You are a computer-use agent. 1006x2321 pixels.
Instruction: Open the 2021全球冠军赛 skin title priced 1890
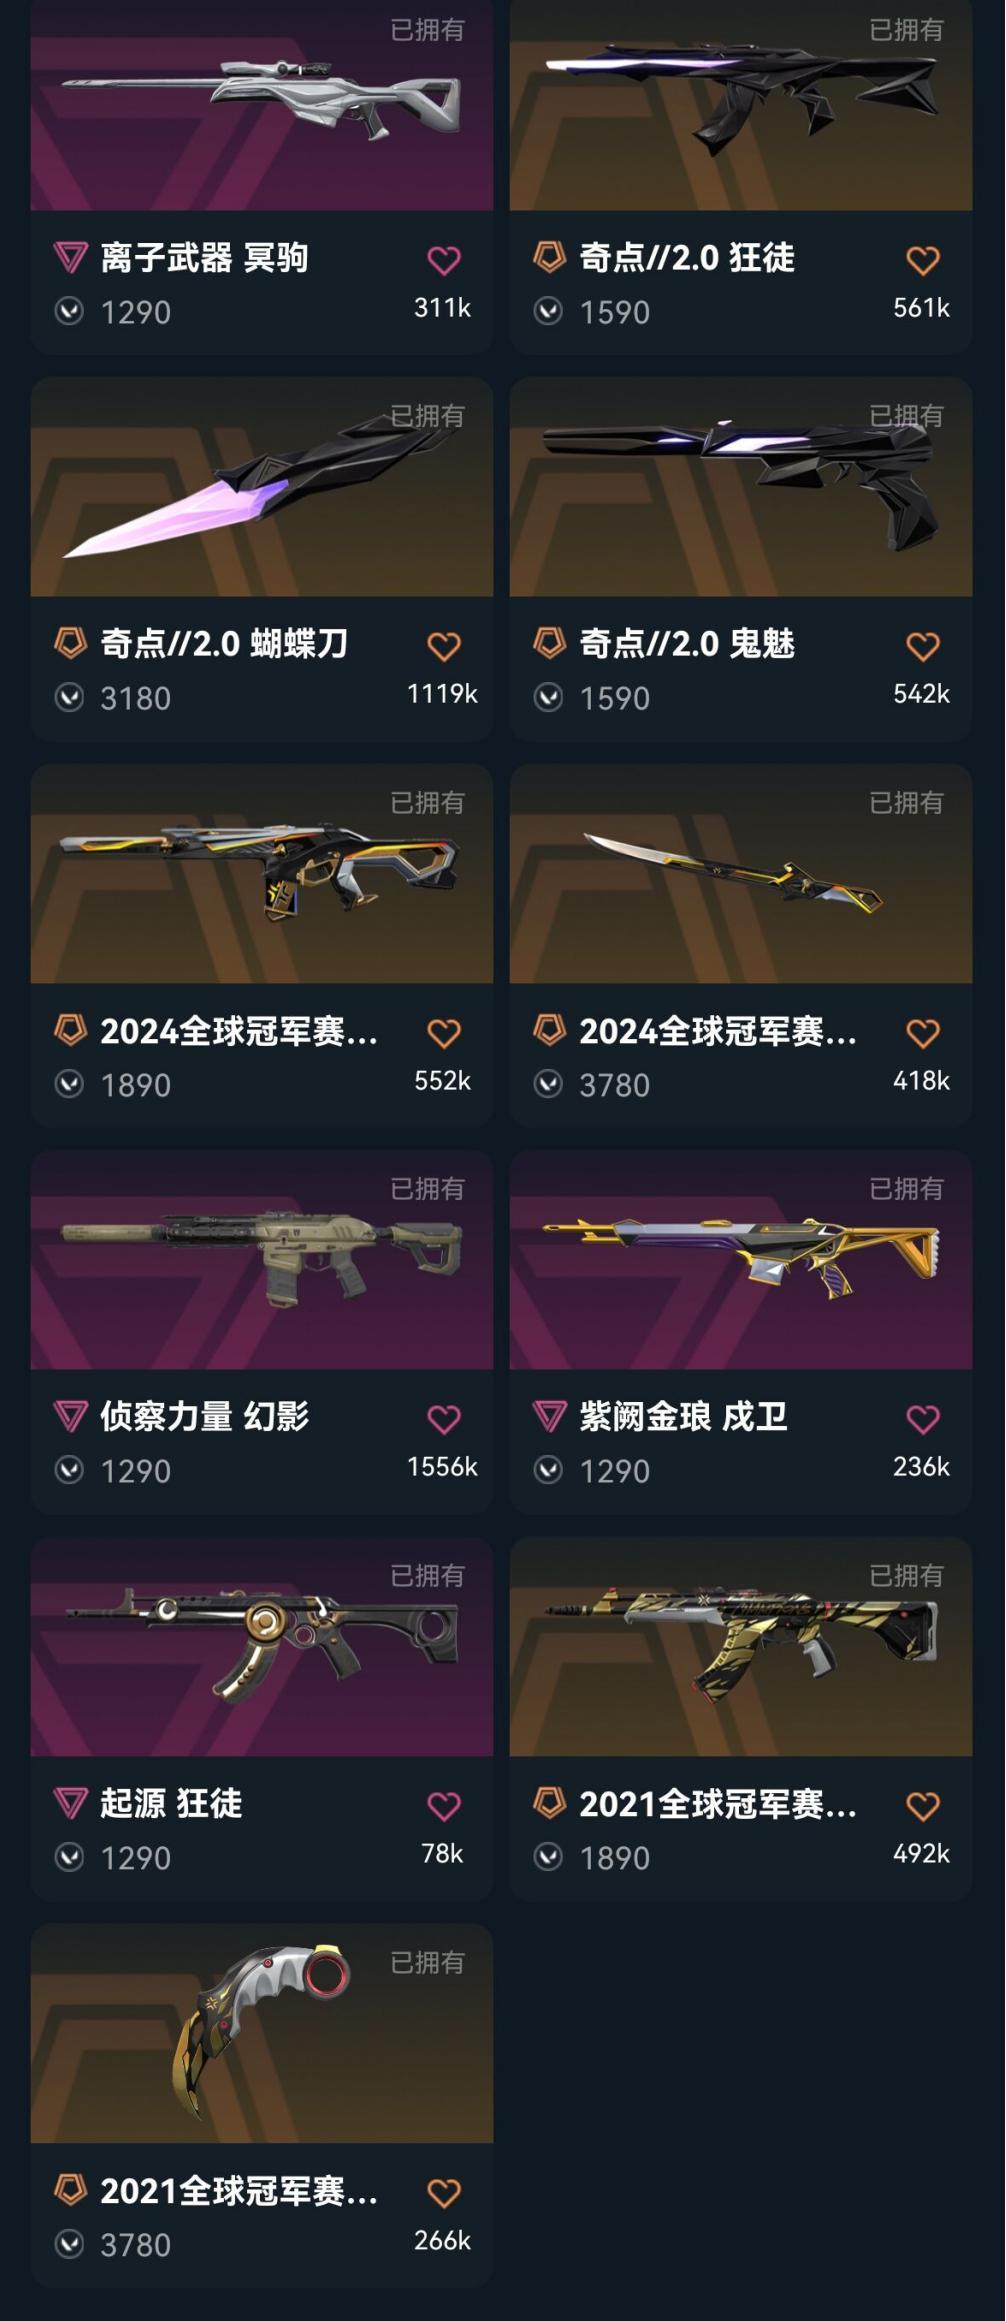(x=718, y=1804)
